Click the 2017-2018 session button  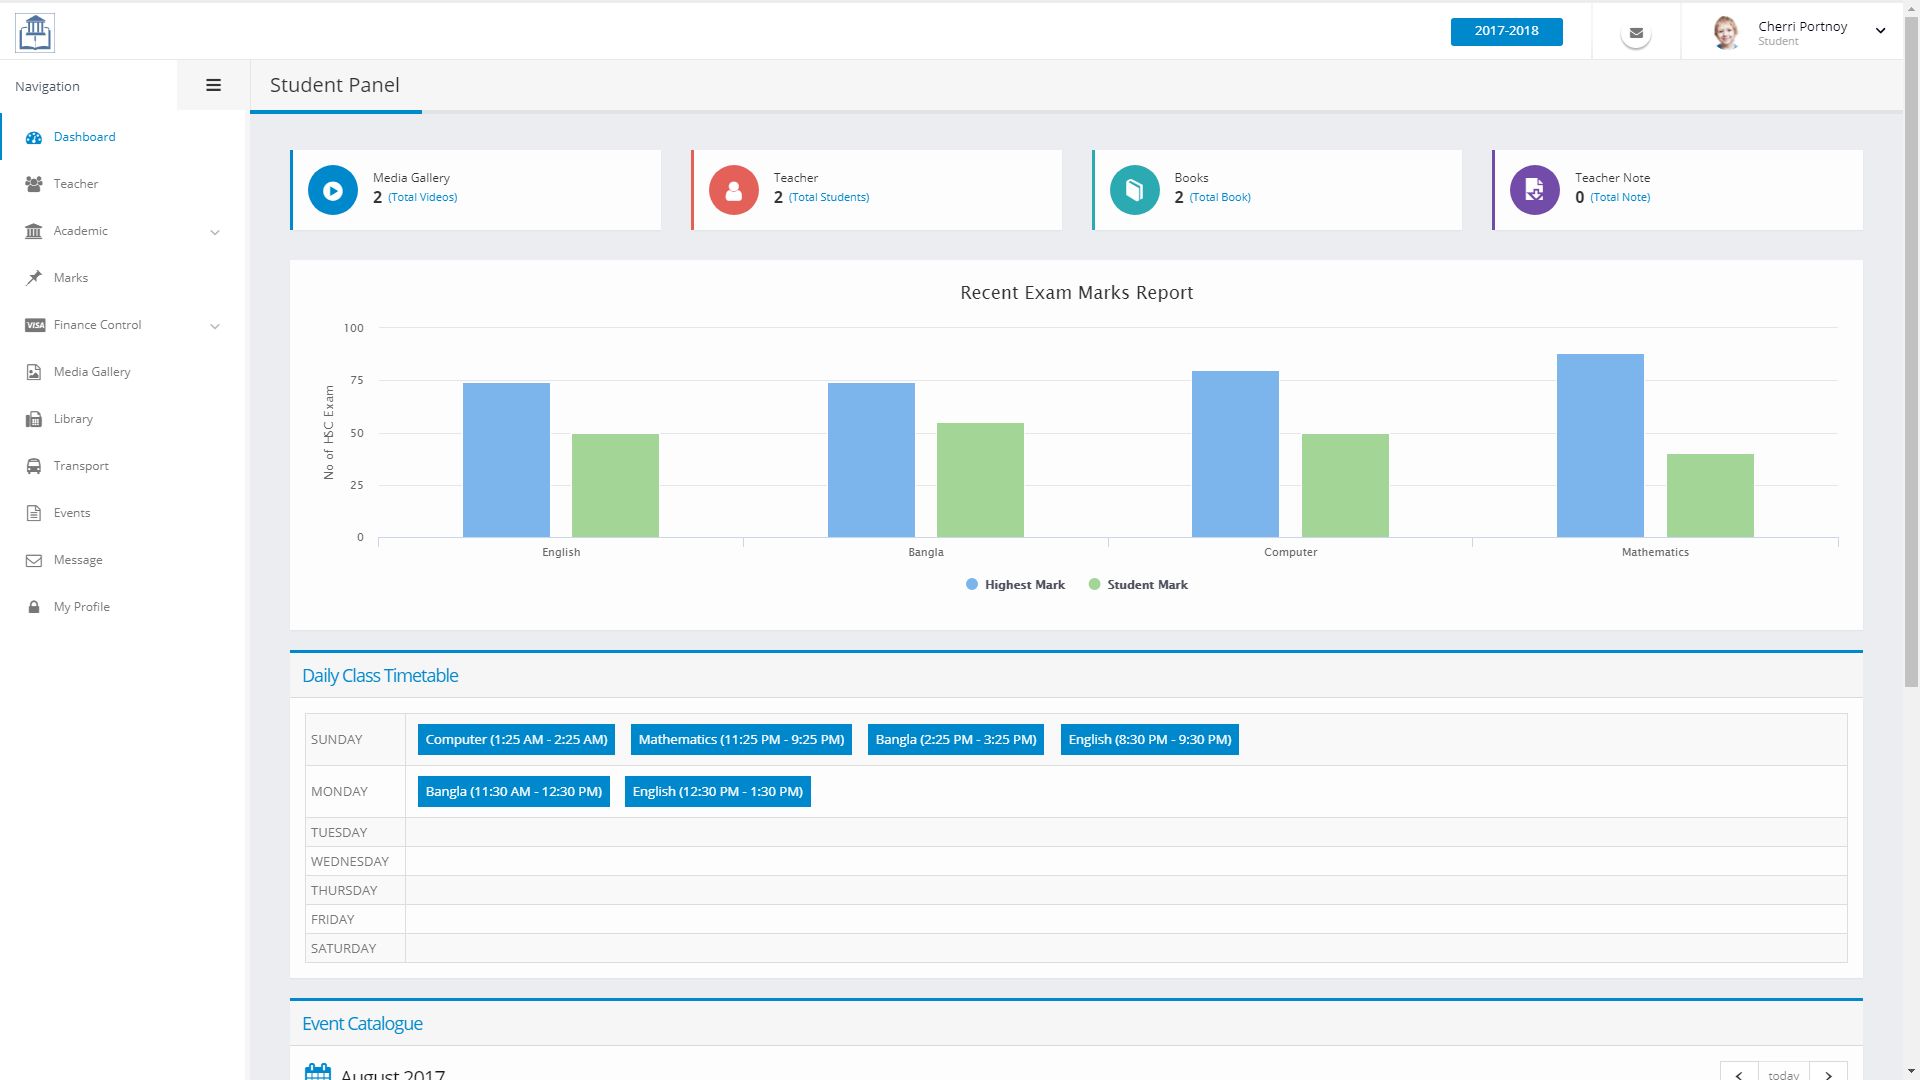(x=1506, y=31)
